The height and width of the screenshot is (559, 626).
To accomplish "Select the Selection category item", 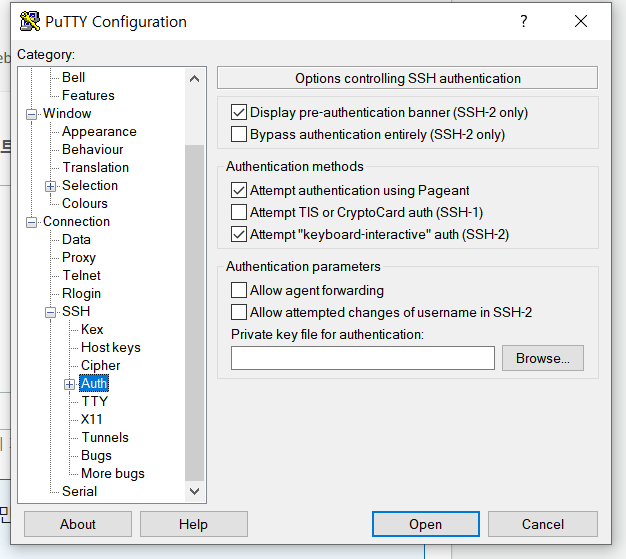I will coord(90,185).
